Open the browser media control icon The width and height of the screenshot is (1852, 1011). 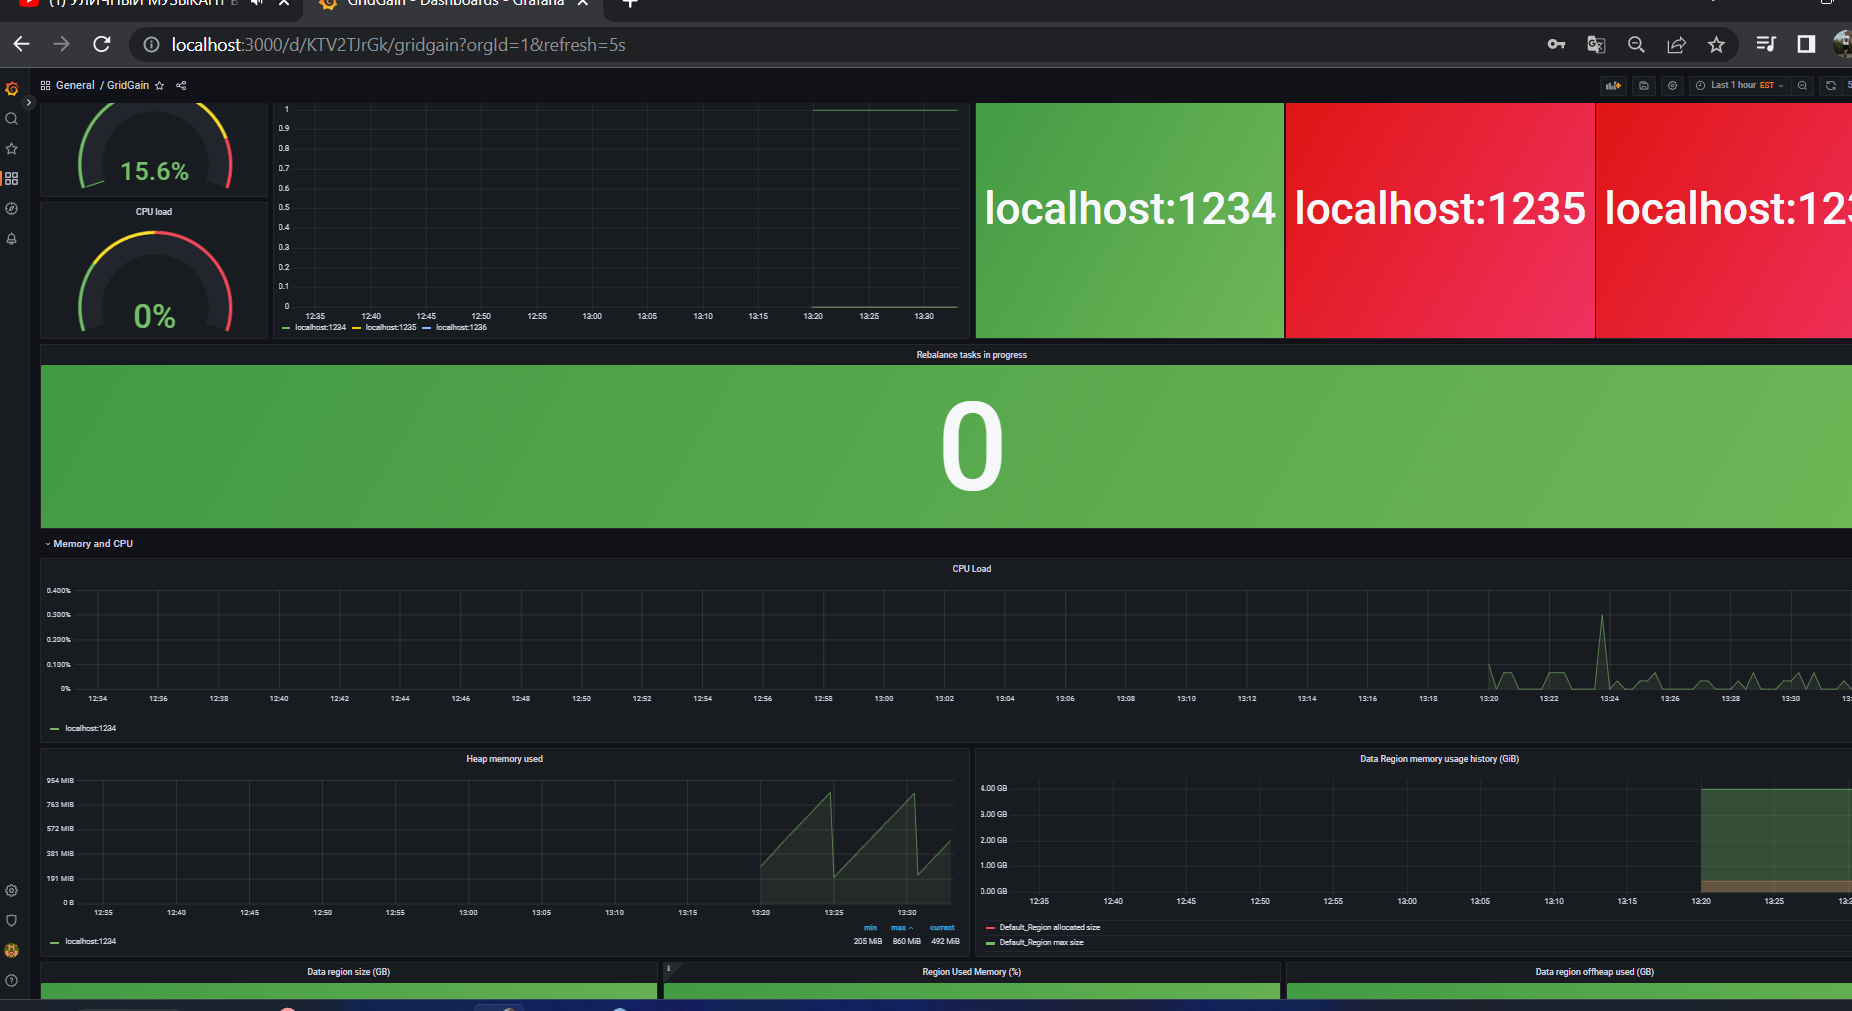coord(1766,44)
